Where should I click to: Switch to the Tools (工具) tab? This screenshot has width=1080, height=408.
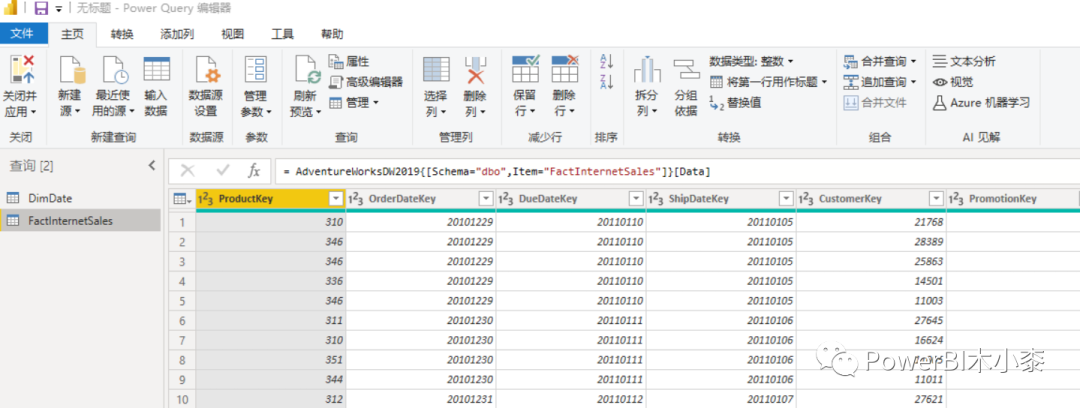[x=282, y=34]
